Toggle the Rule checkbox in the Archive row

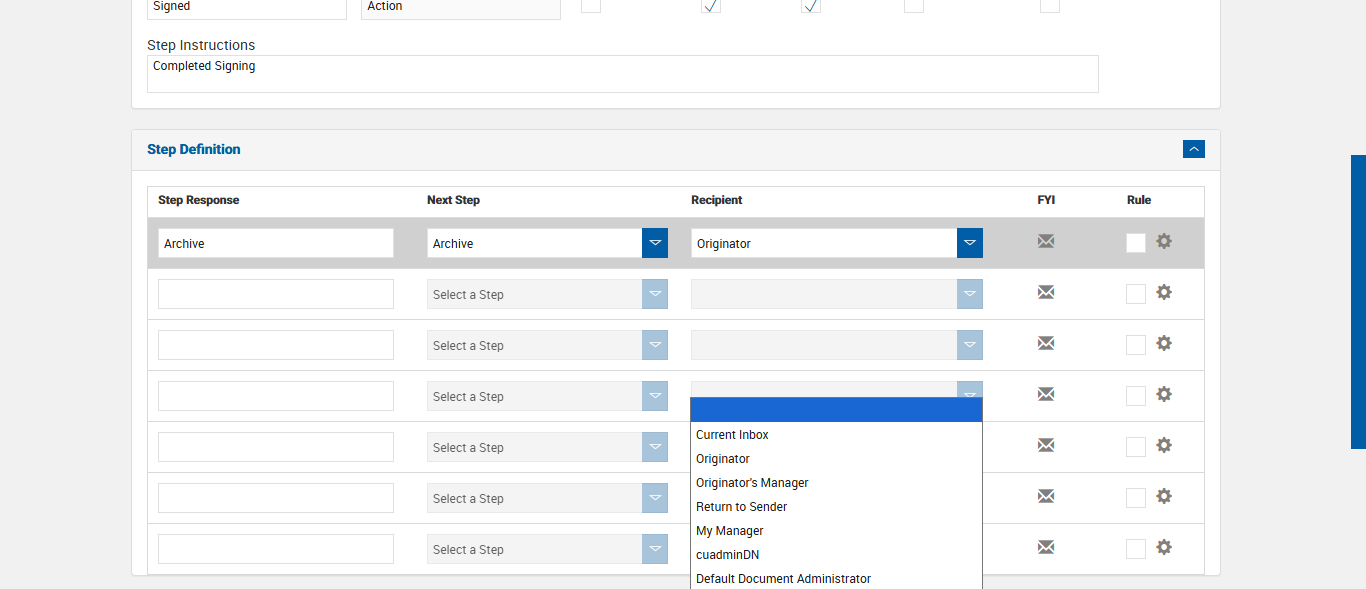click(1136, 243)
